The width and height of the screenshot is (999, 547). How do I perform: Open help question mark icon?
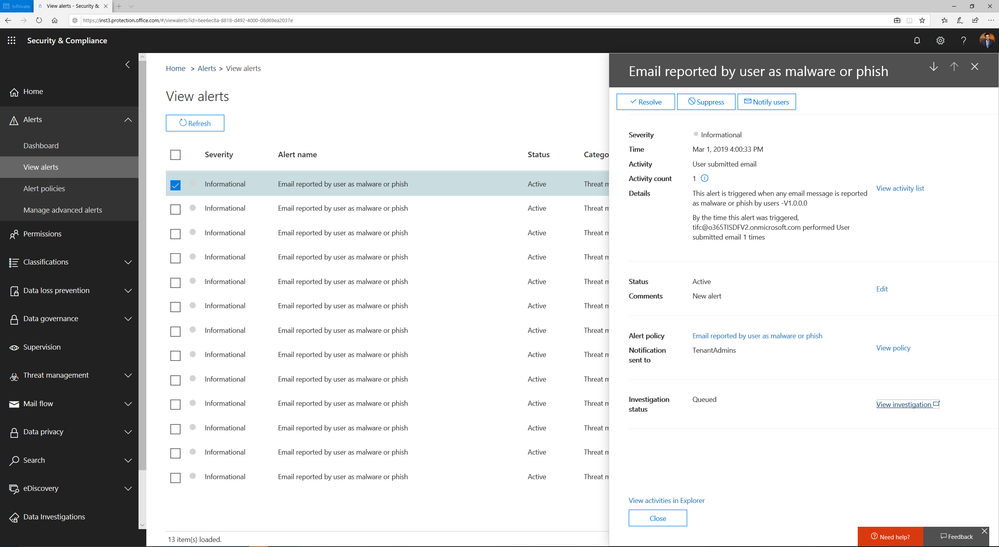click(963, 40)
